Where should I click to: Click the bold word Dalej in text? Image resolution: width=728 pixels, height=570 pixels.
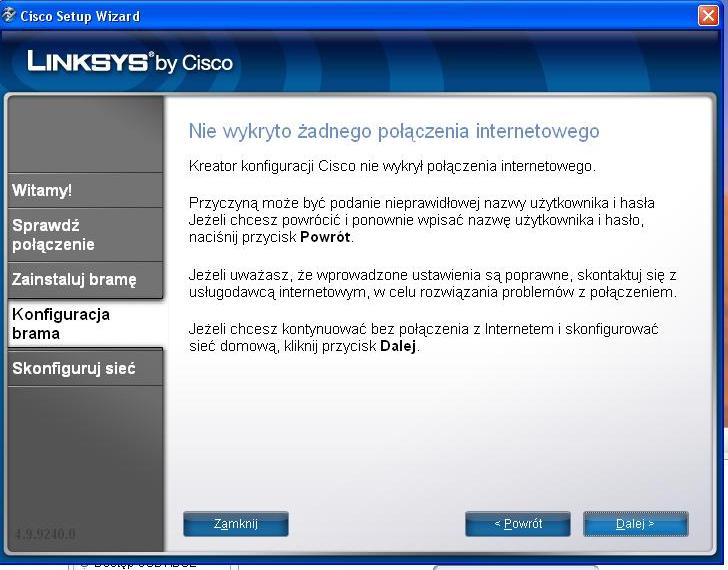(398, 346)
